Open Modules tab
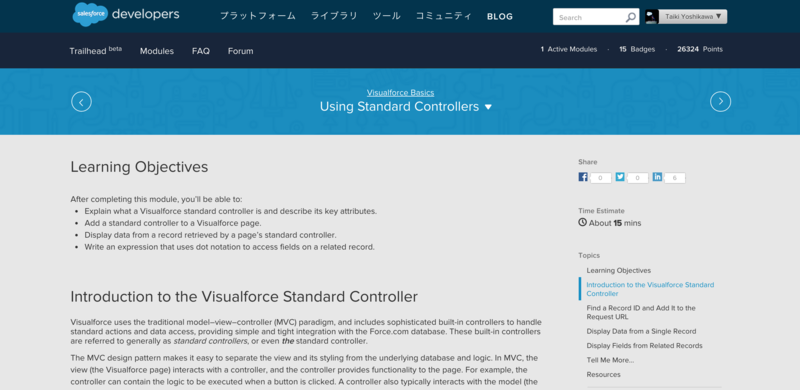Image resolution: width=800 pixels, height=390 pixels. coord(157,51)
